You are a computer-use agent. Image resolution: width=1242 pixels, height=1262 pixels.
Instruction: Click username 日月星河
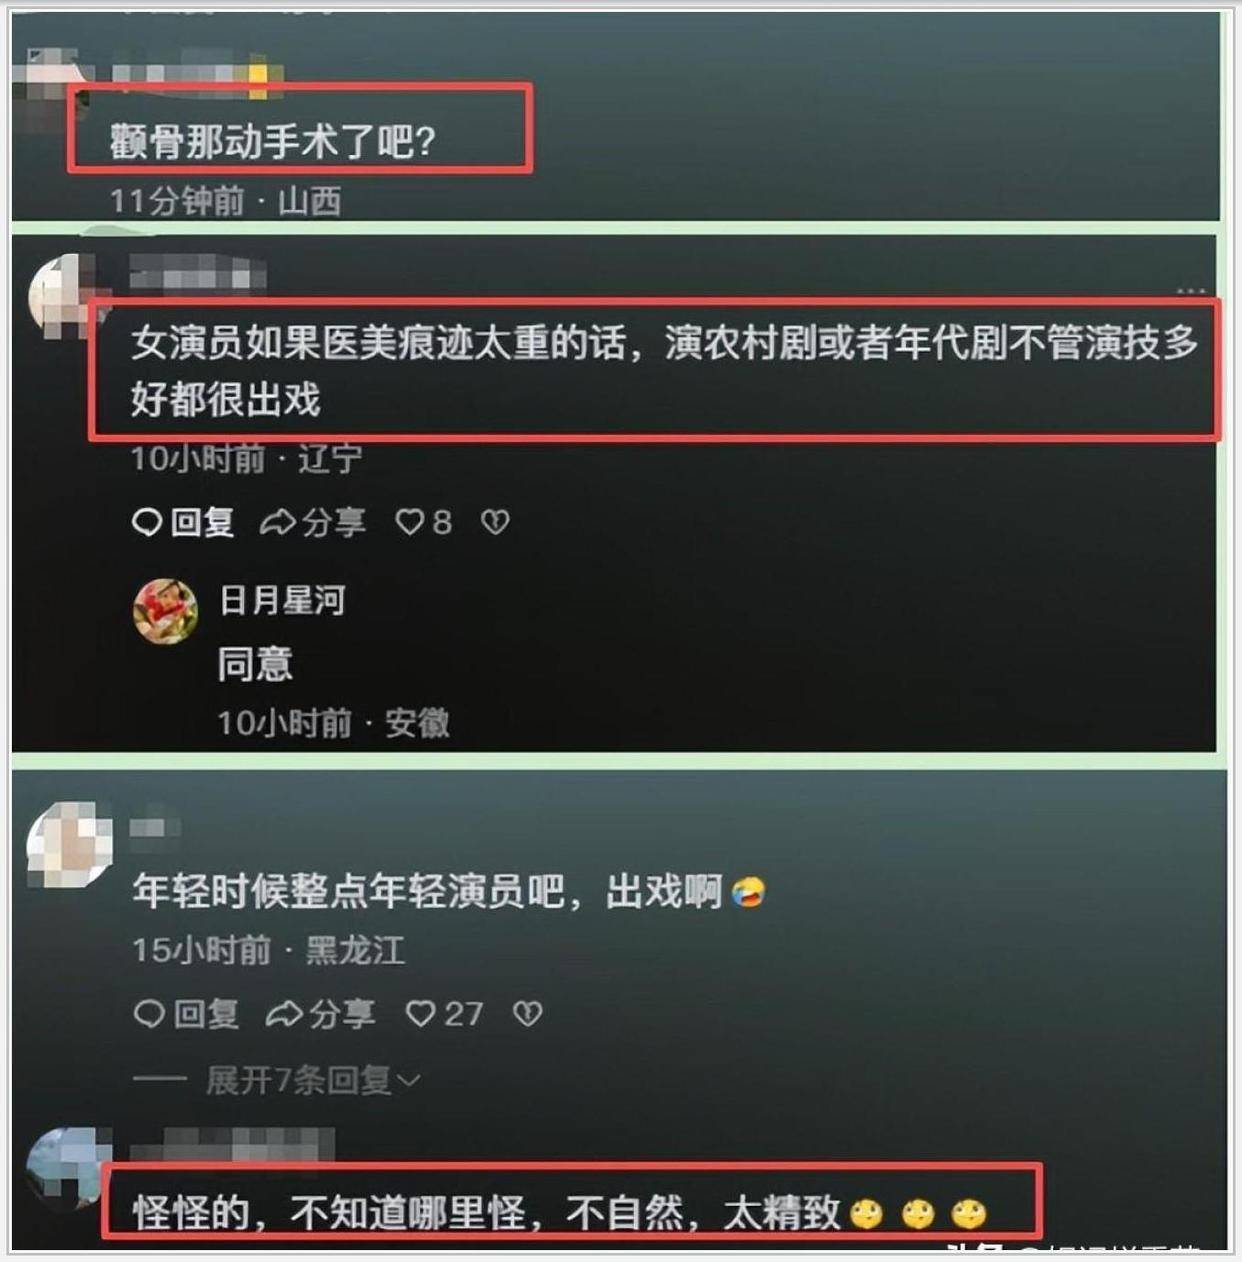(282, 600)
